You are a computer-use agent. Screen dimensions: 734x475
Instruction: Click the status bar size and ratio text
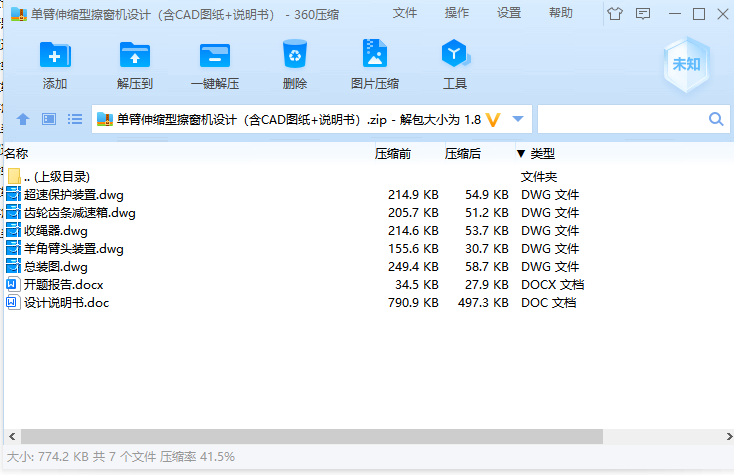click(121, 457)
